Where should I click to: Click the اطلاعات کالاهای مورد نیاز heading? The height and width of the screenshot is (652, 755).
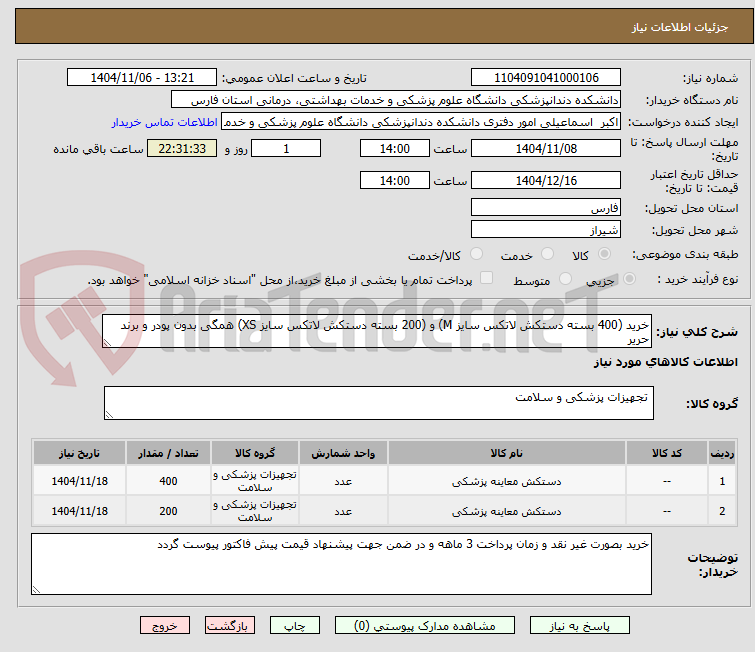click(x=666, y=362)
